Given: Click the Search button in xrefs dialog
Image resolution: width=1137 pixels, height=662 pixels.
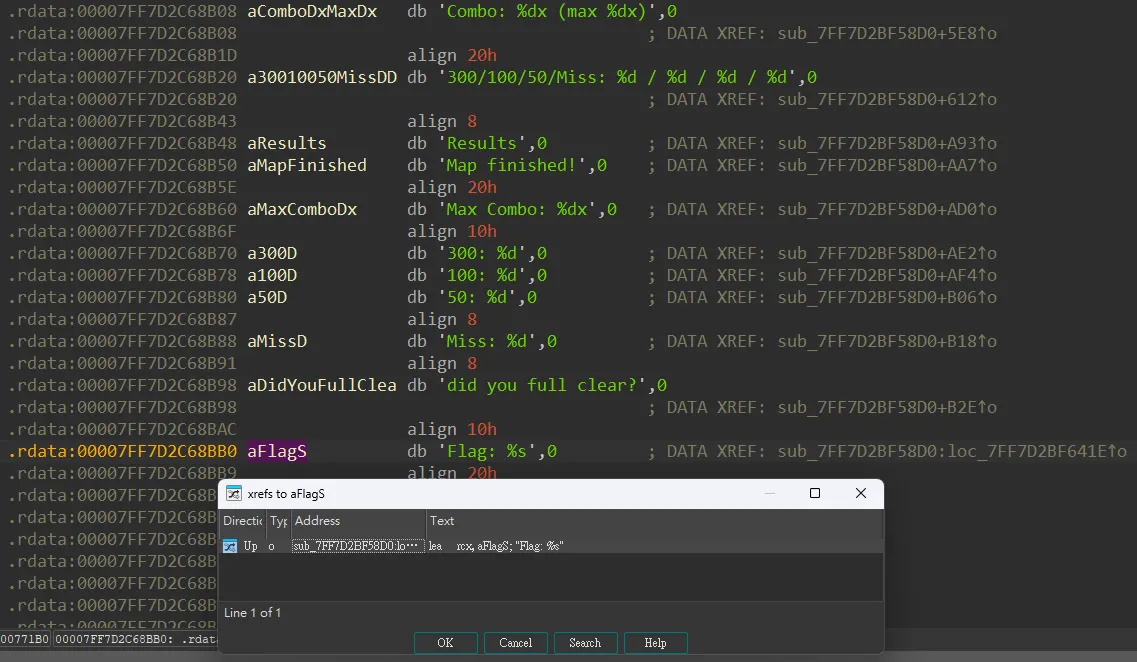Looking at the screenshot, I should [x=585, y=643].
